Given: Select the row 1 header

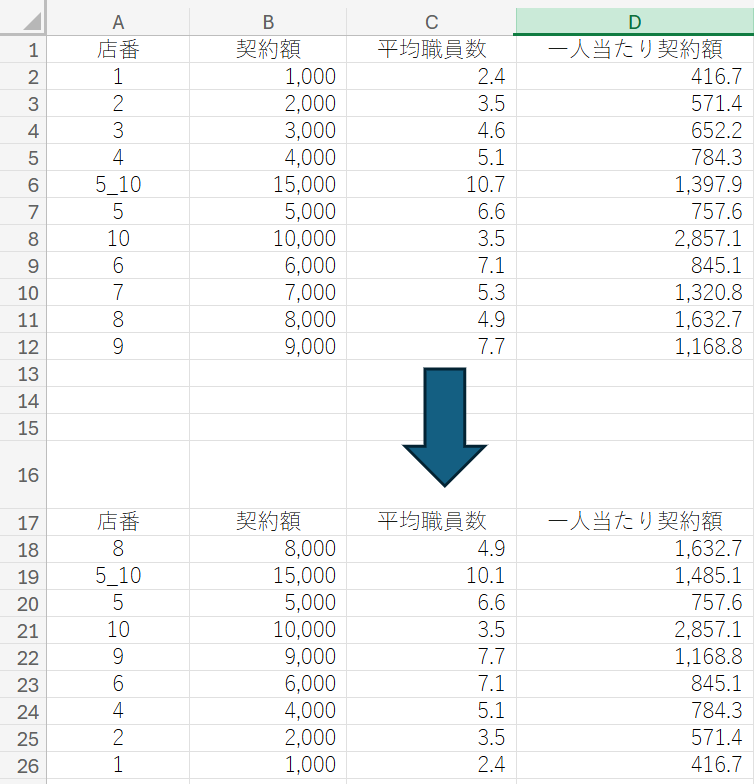Looking at the screenshot, I should coord(23,50).
